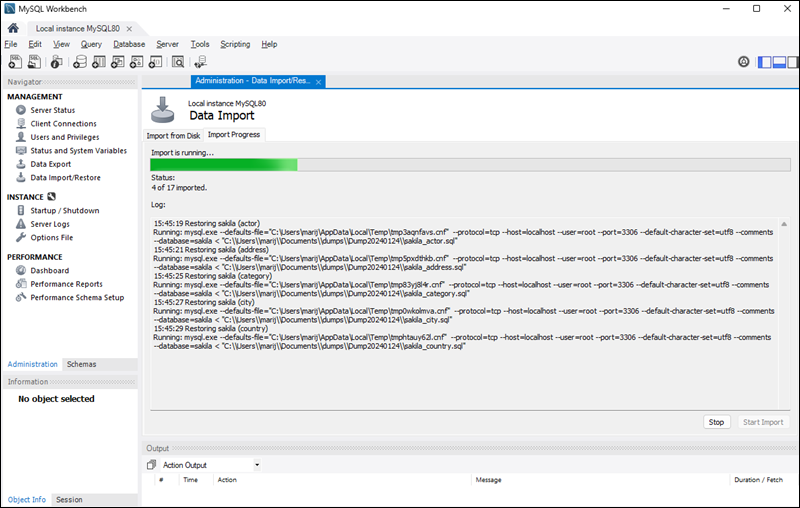Viewport: 800px width, 508px height.
Task: Click the Duration / Fetch column header
Action: tap(758, 480)
